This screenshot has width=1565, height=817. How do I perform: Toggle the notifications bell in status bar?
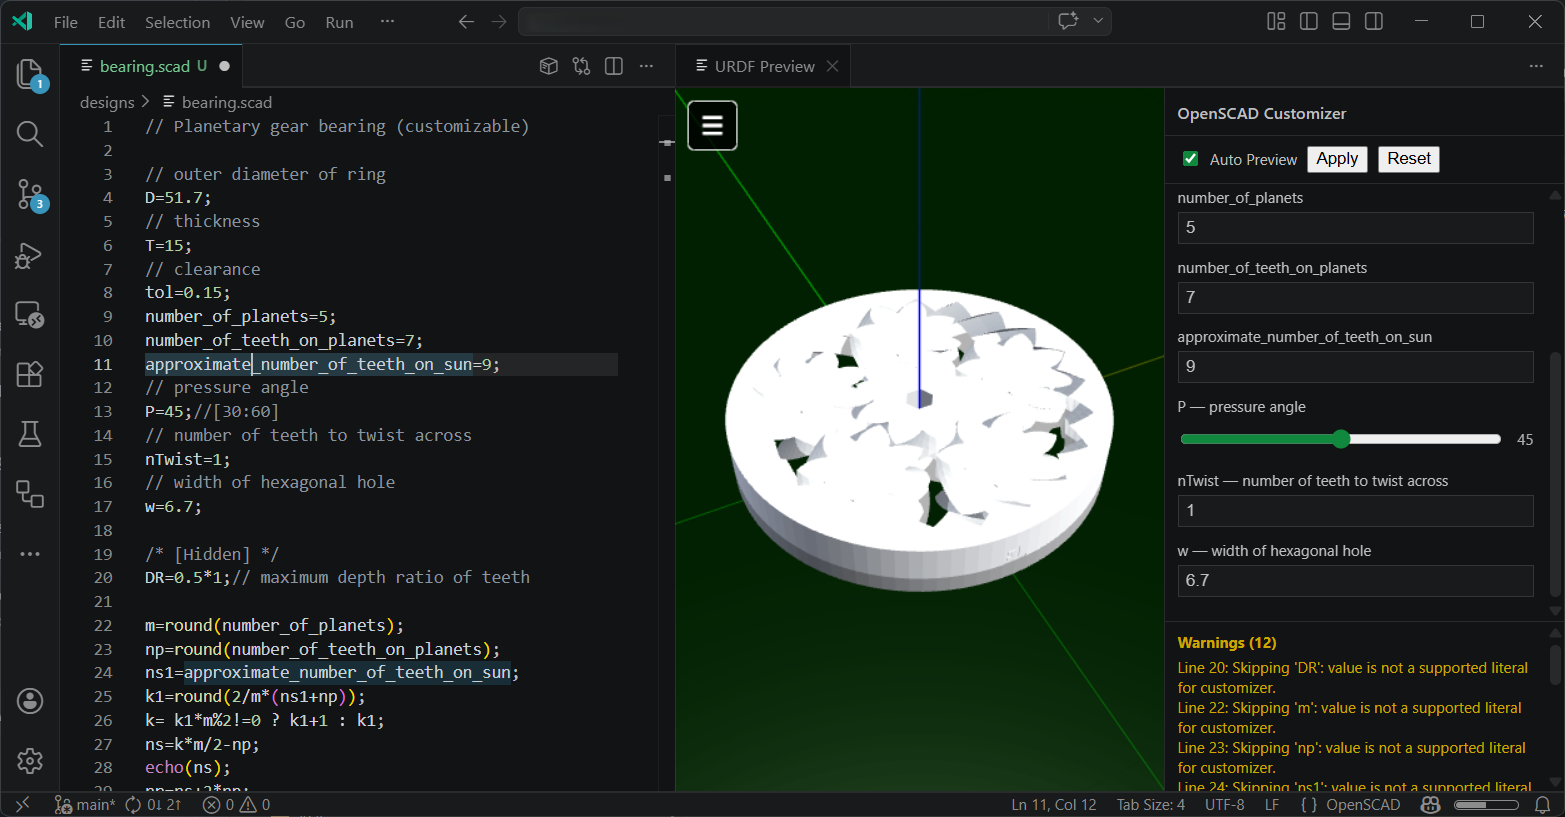[x=1543, y=804]
